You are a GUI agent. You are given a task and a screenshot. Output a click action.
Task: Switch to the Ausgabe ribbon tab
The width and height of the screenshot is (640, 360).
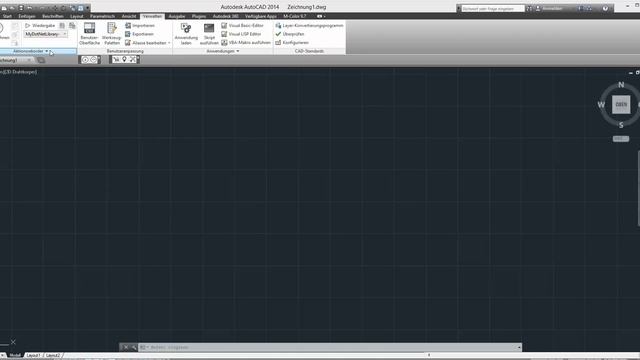point(177,16)
